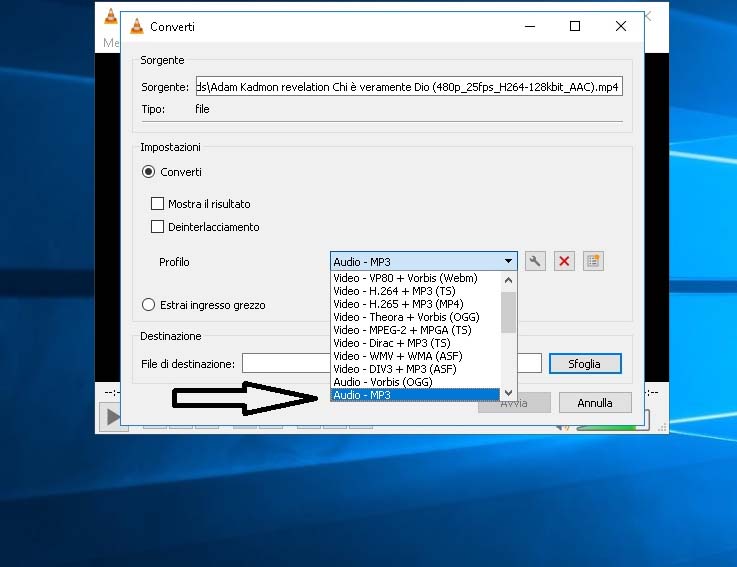Click the Sorgente file path field
Image resolution: width=737 pixels, height=567 pixels.
pyautogui.click(x=409, y=87)
